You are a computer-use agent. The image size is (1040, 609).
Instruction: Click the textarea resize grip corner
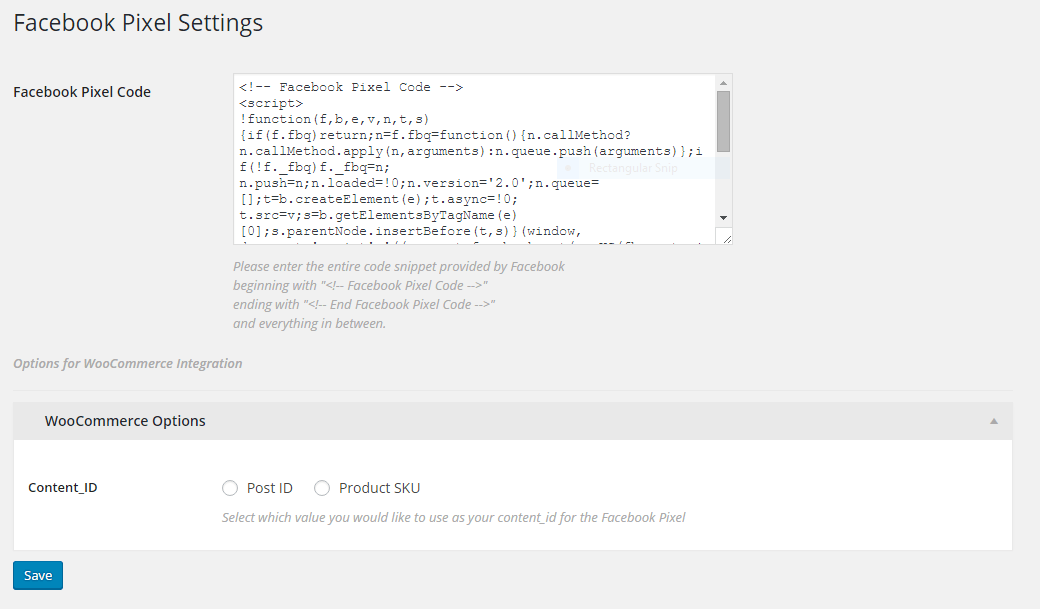click(726, 238)
